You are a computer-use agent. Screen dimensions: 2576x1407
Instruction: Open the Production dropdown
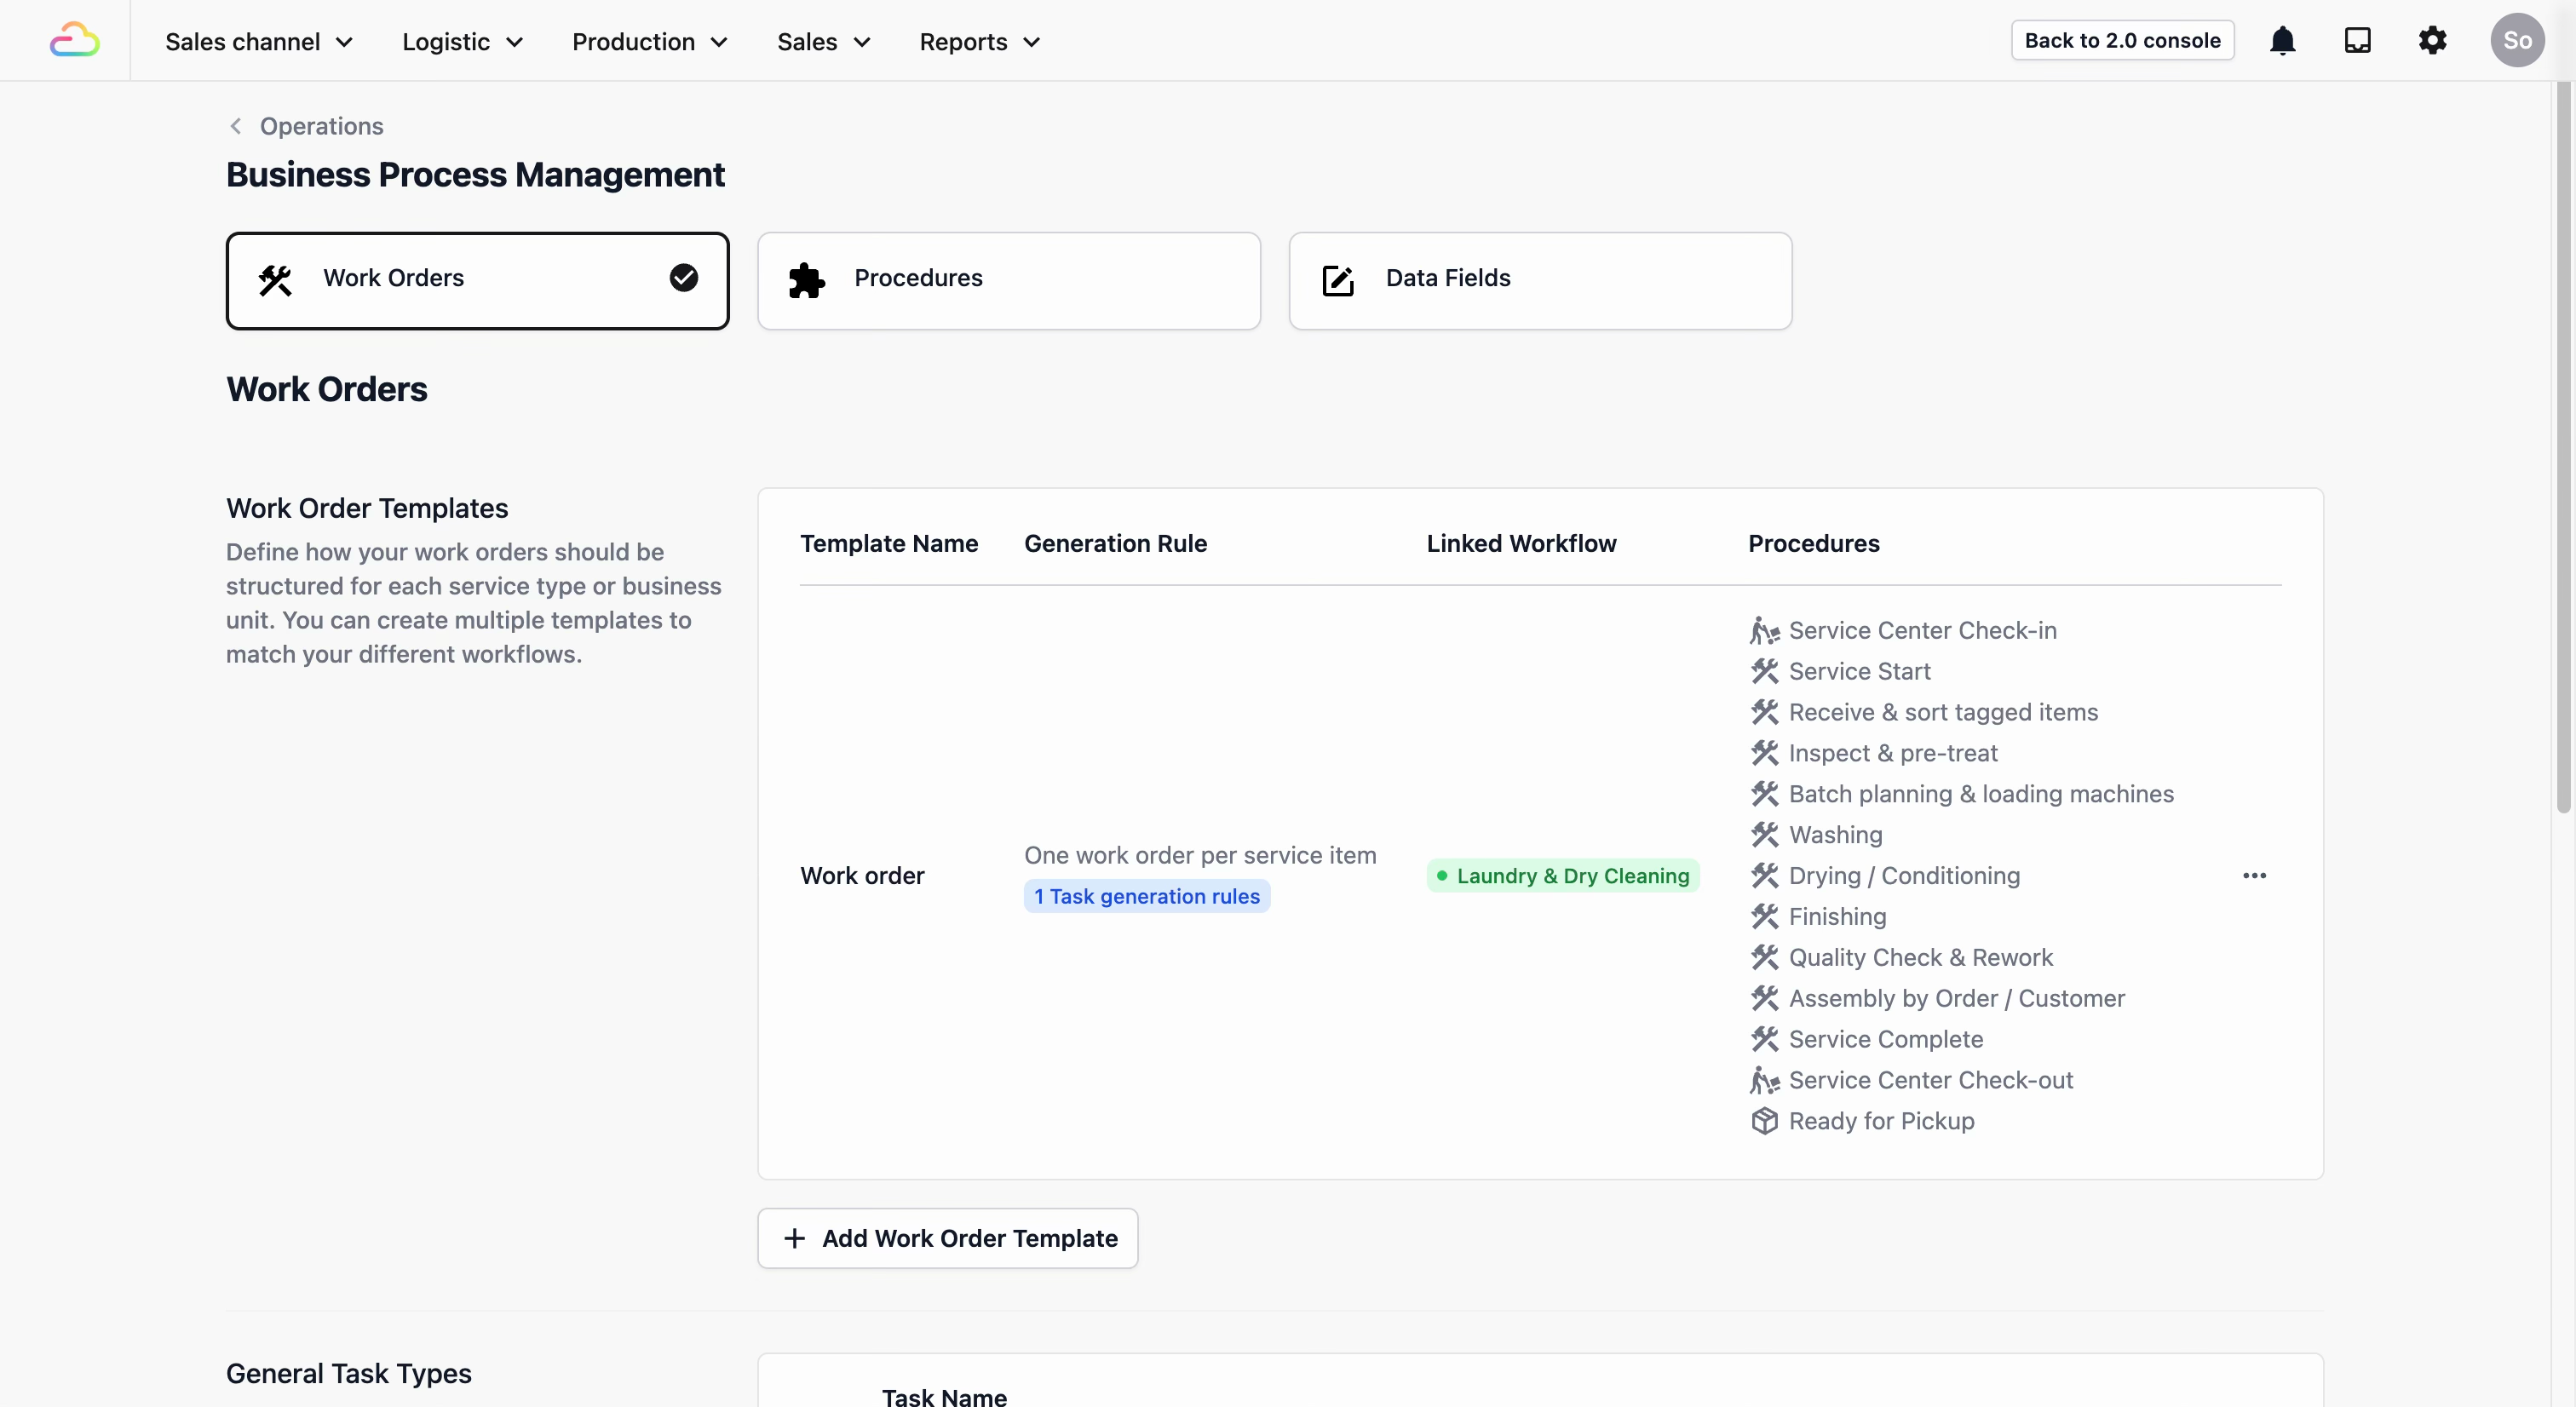[x=649, y=42]
